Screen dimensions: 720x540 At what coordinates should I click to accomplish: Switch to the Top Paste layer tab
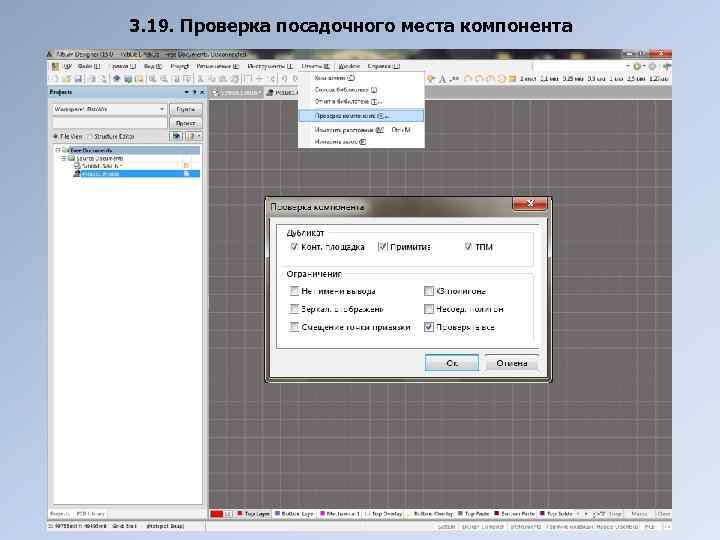click(x=474, y=514)
